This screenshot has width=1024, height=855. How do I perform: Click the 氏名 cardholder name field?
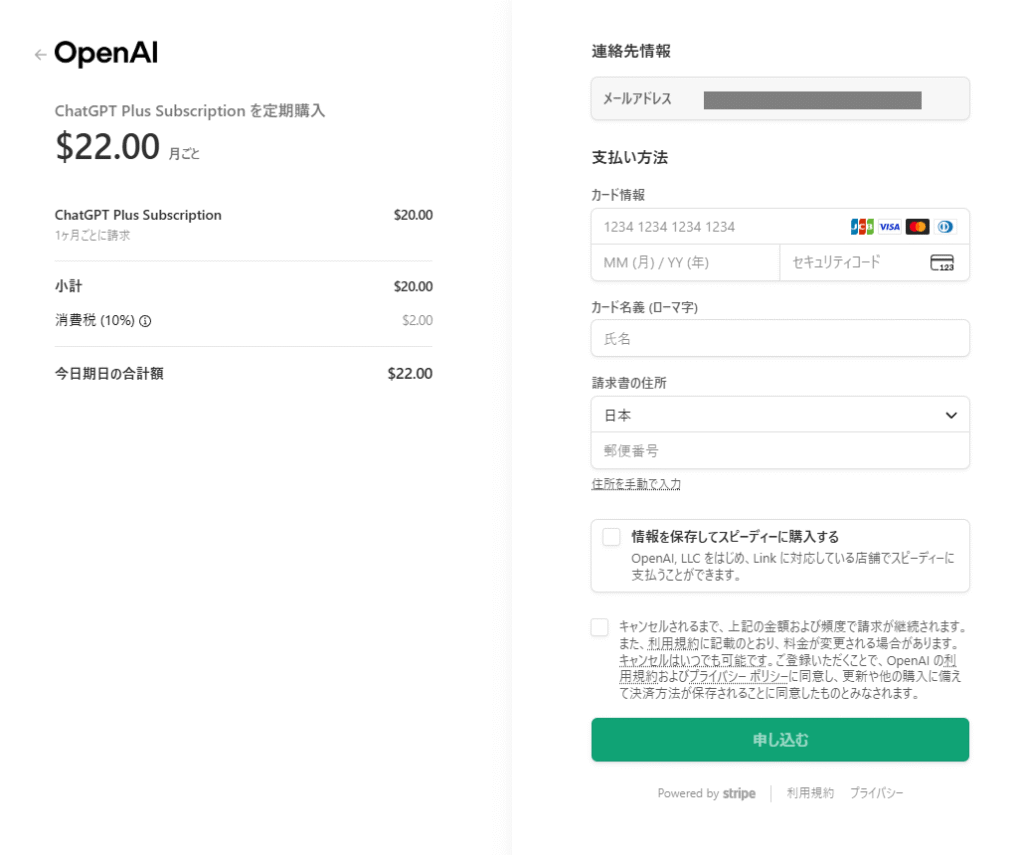coord(780,339)
